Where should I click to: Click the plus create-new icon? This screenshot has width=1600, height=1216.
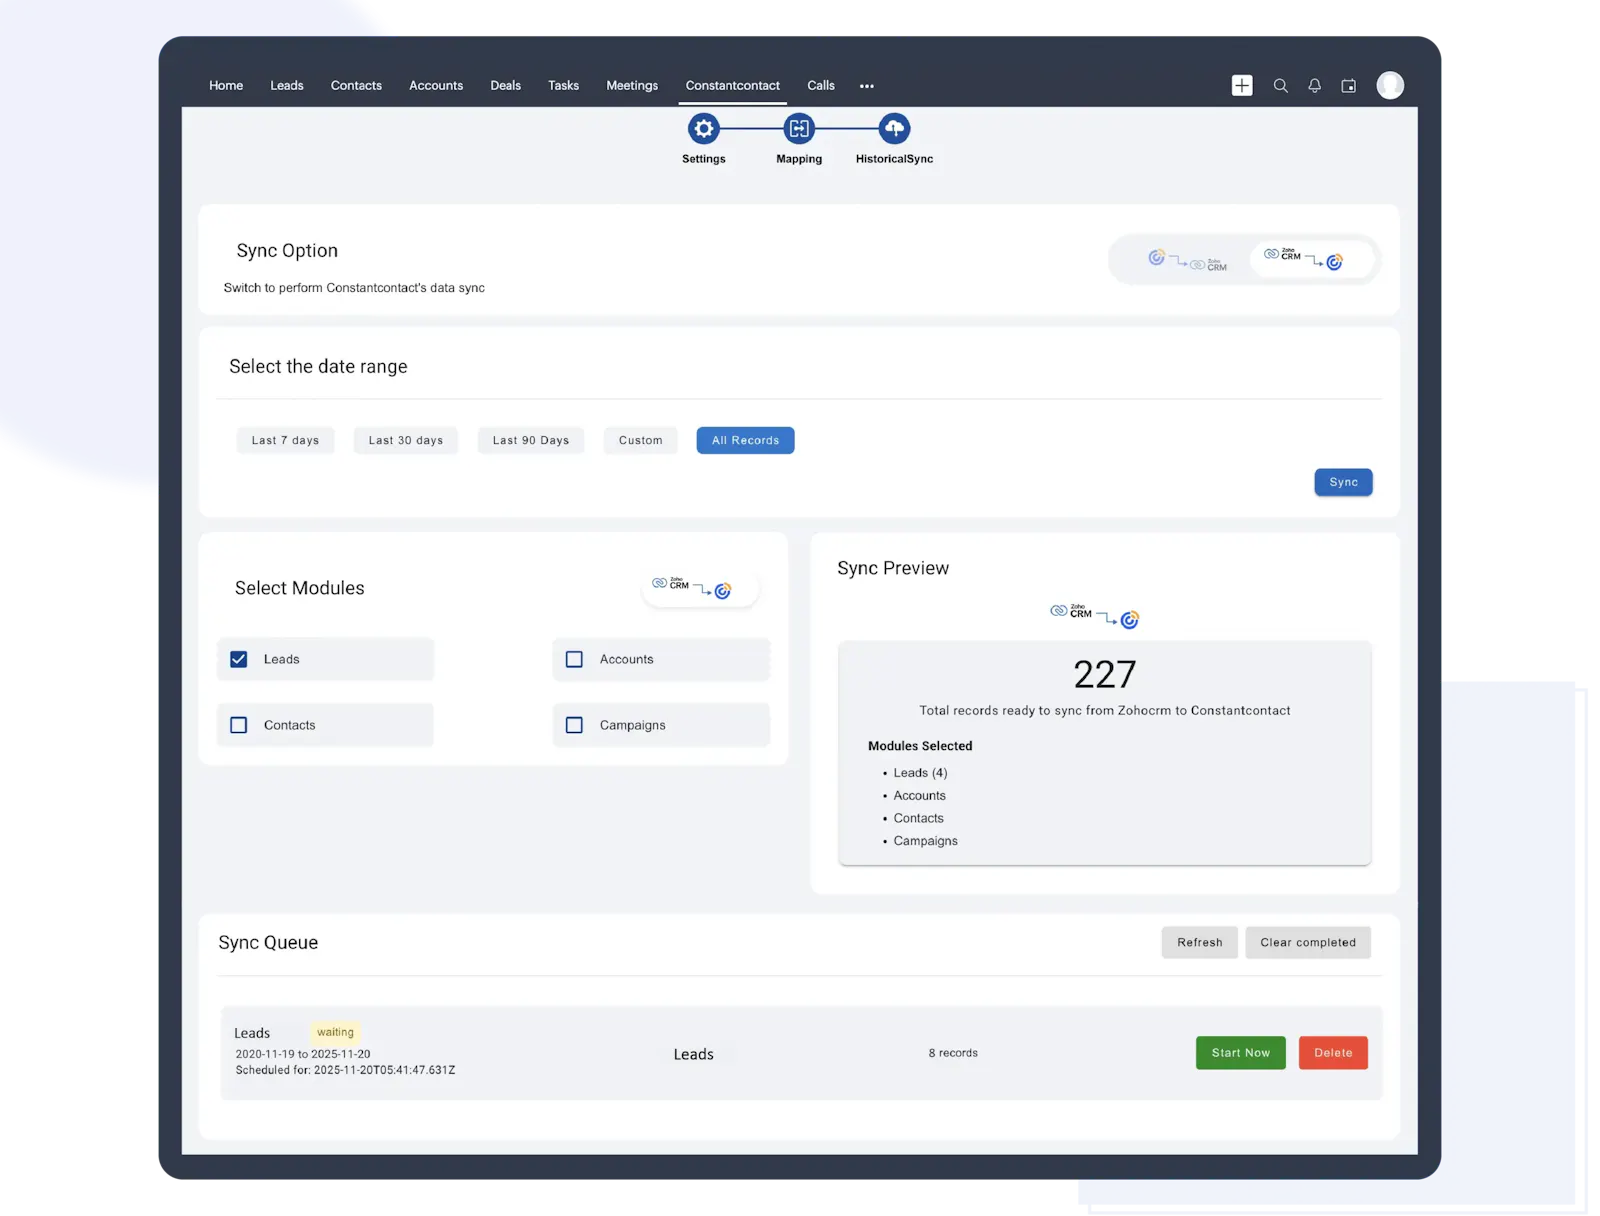(1241, 85)
